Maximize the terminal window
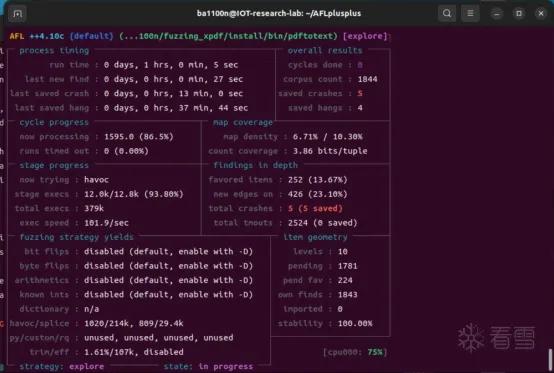Image resolution: width=554 pixels, height=373 pixels. [x=519, y=14]
